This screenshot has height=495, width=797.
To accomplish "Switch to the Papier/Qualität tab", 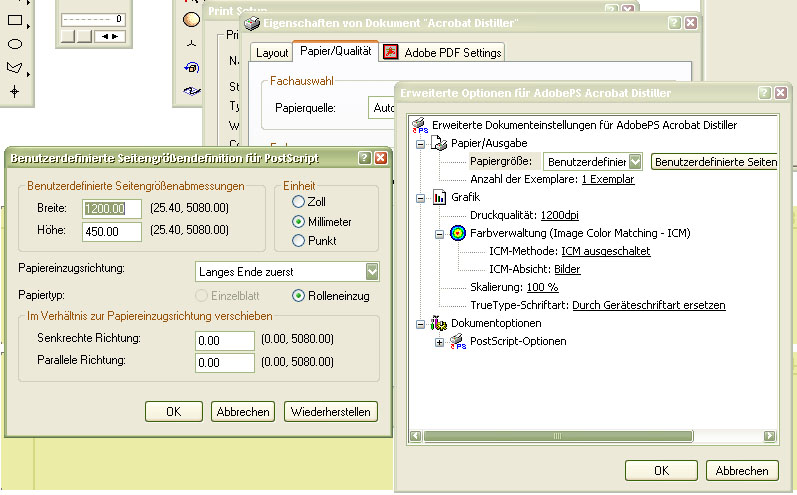I will click(335, 51).
